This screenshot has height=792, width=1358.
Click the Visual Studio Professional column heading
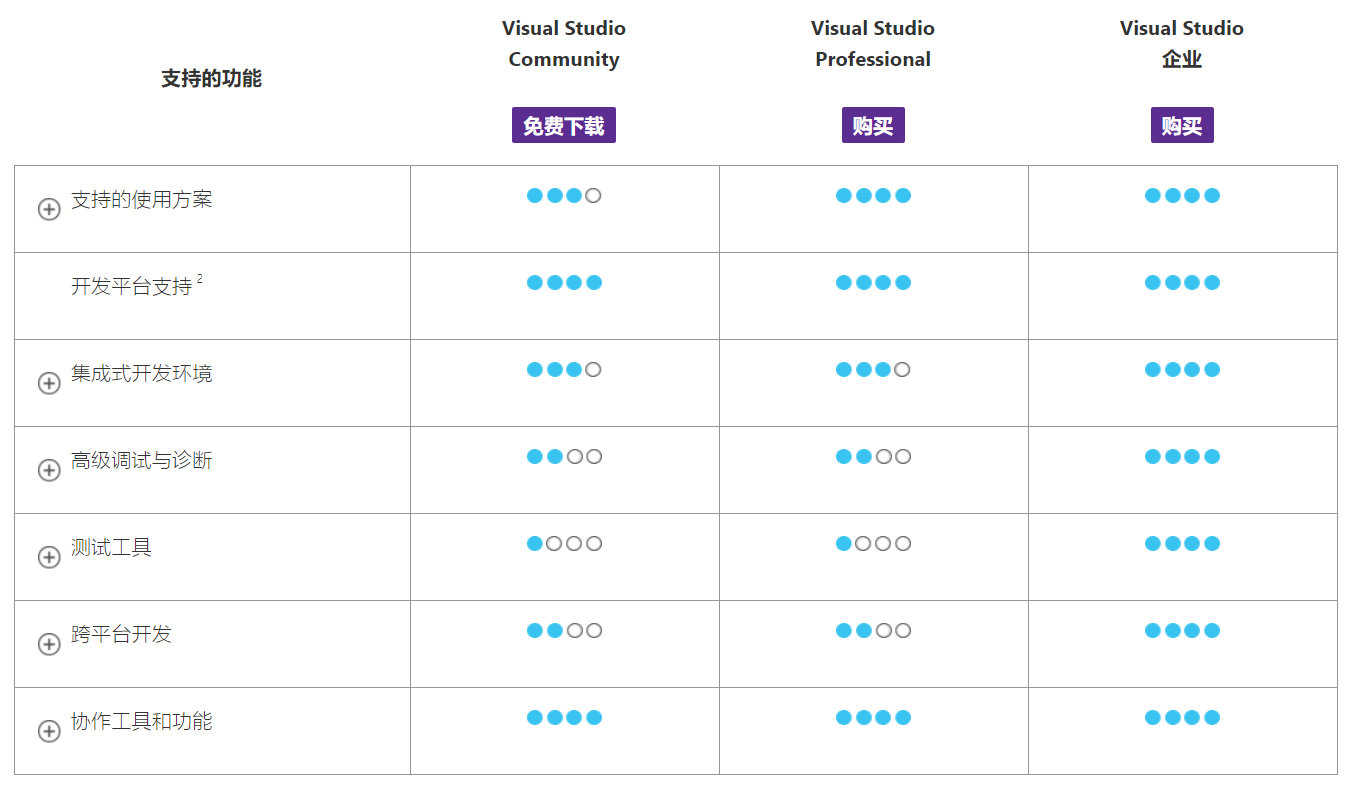pos(873,44)
